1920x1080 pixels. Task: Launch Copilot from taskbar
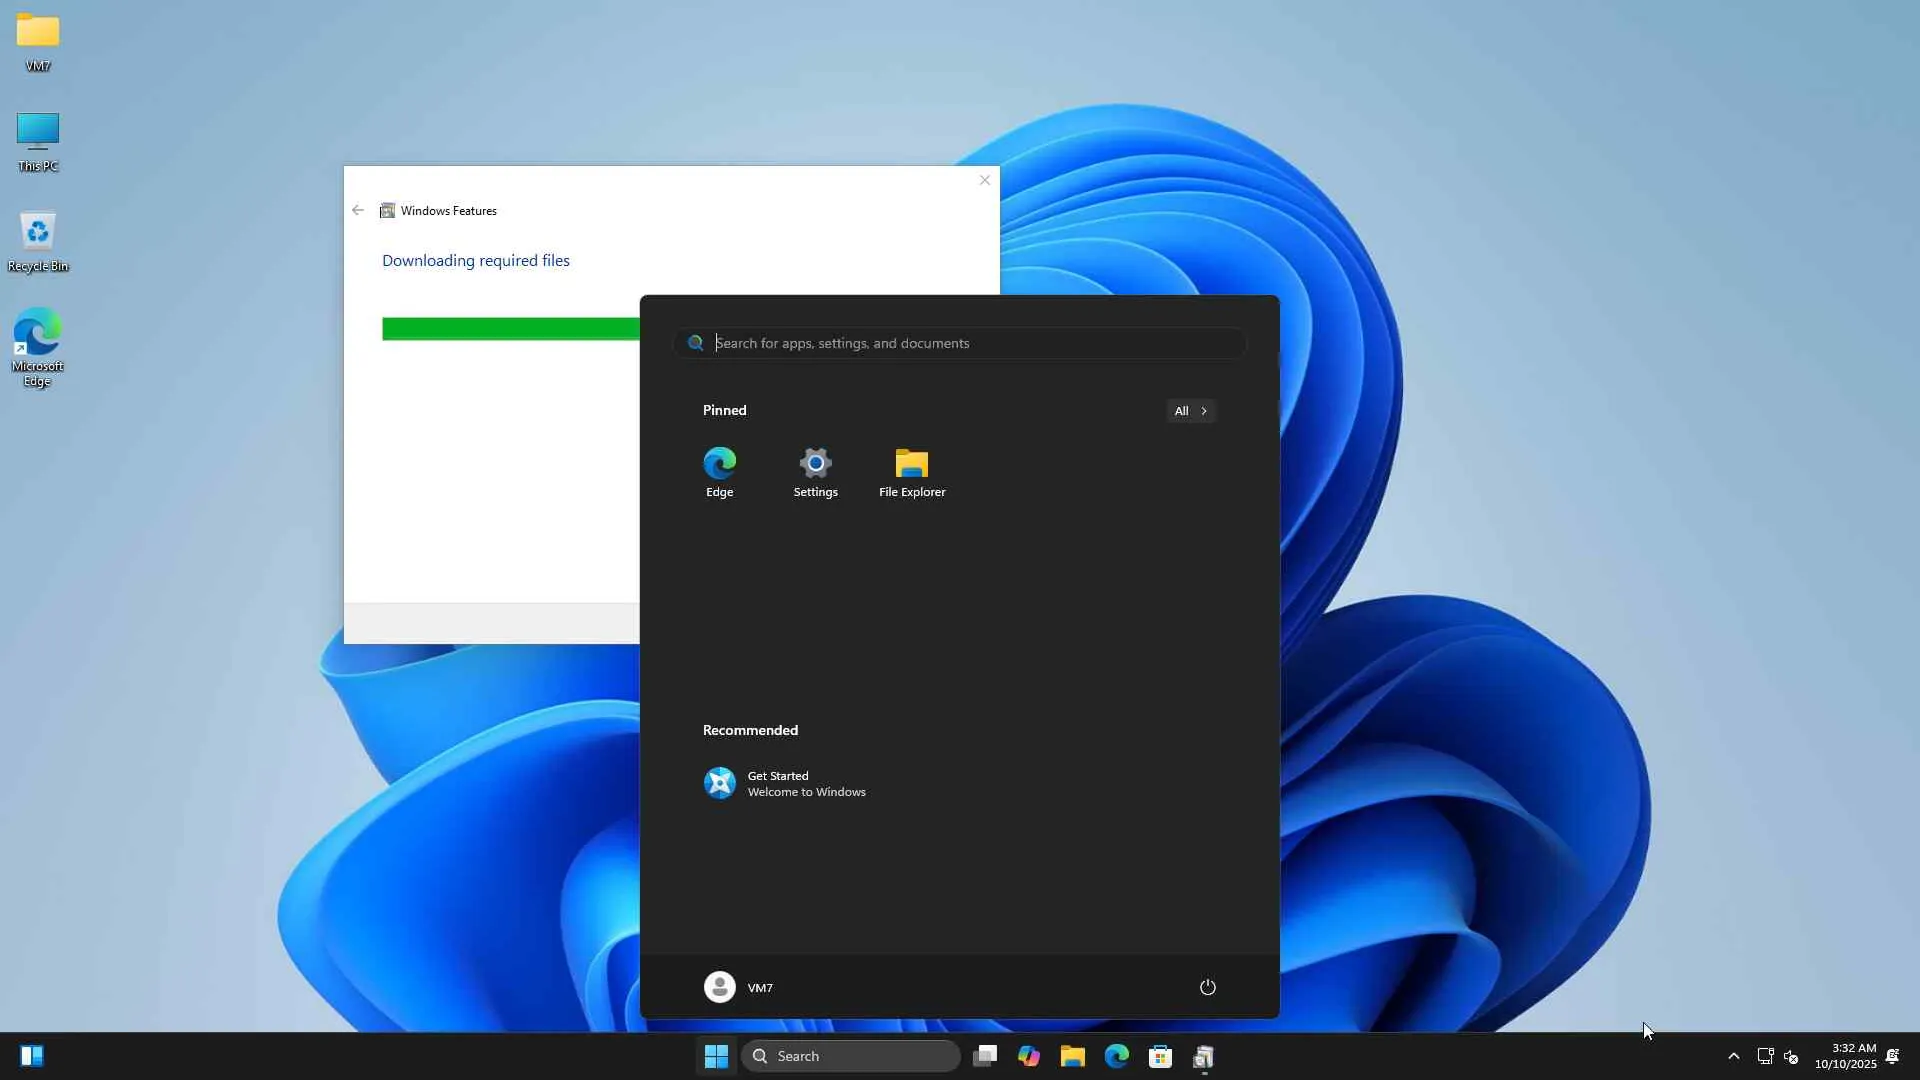[x=1029, y=1056]
